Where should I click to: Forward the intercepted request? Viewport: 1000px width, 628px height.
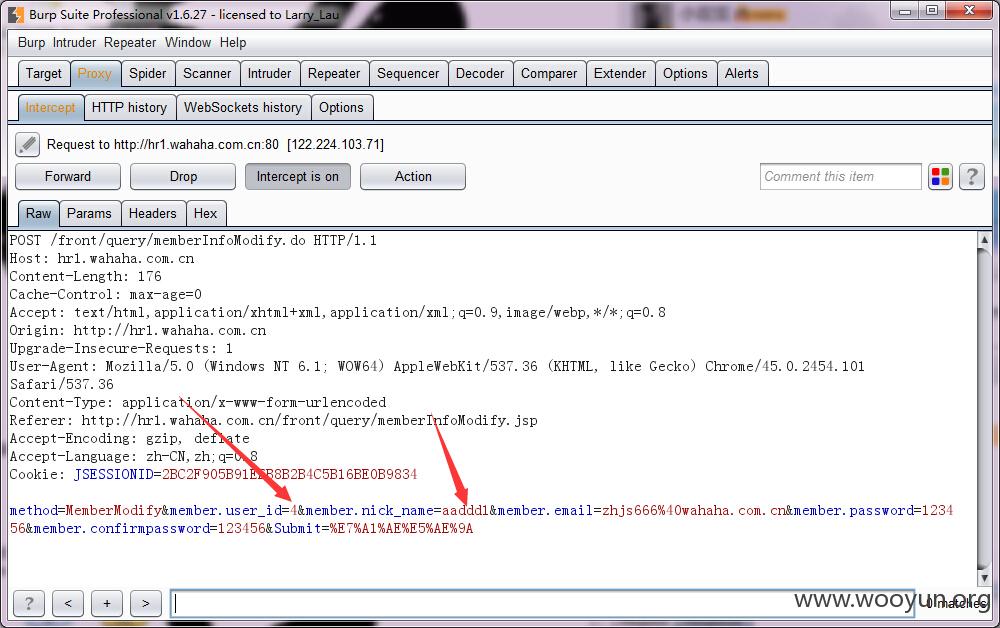pos(68,177)
